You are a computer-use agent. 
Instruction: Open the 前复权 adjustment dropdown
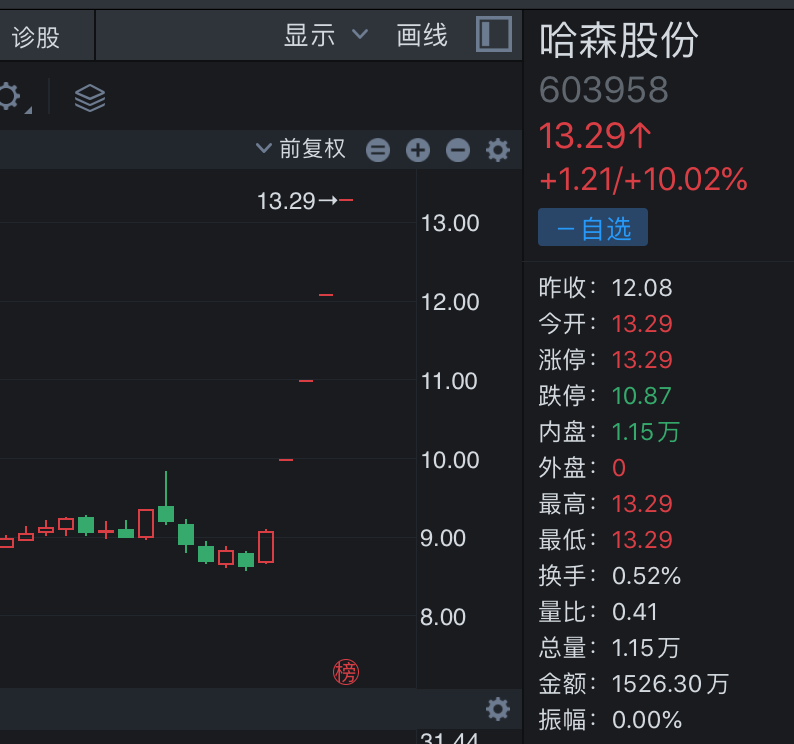click(301, 149)
